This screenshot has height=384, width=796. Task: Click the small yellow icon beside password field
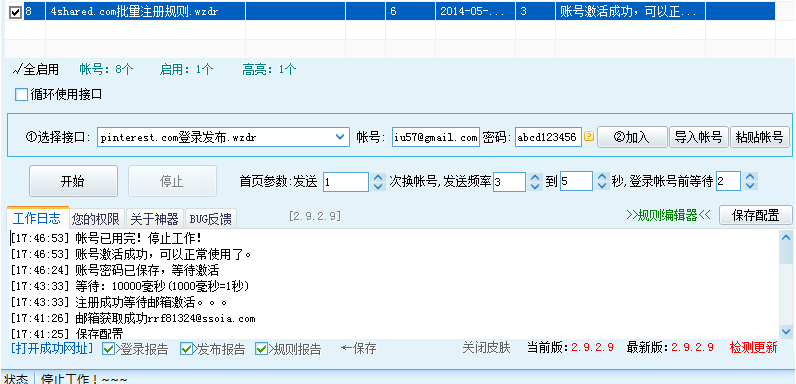click(x=588, y=137)
